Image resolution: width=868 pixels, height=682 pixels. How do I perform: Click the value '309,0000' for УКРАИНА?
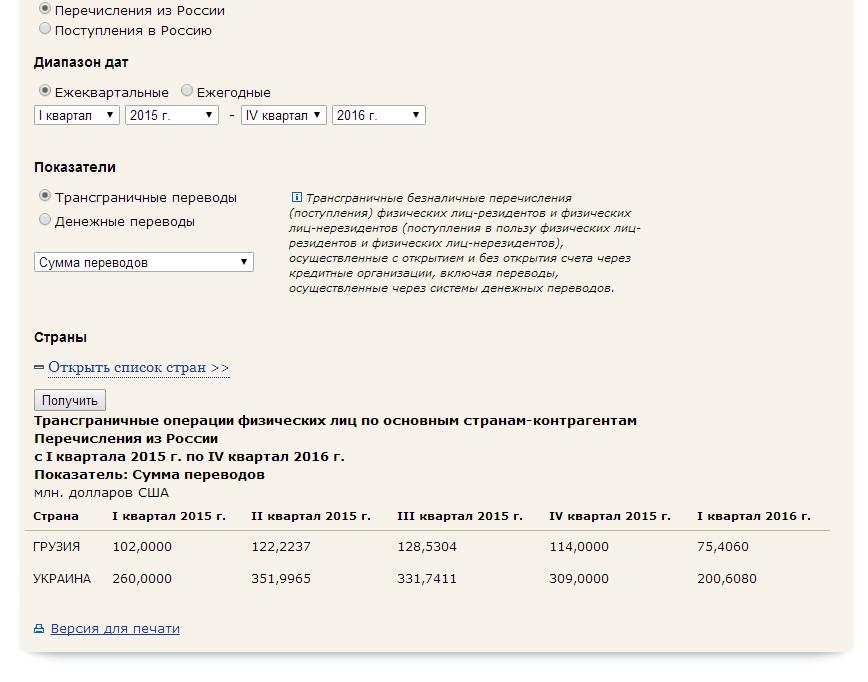click(578, 579)
